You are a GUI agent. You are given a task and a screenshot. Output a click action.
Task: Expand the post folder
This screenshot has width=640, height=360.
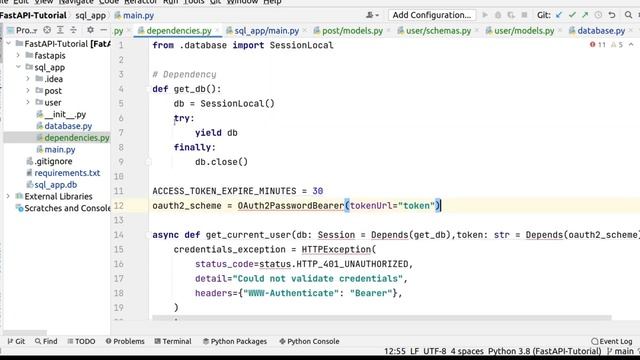(x=28, y=91)
